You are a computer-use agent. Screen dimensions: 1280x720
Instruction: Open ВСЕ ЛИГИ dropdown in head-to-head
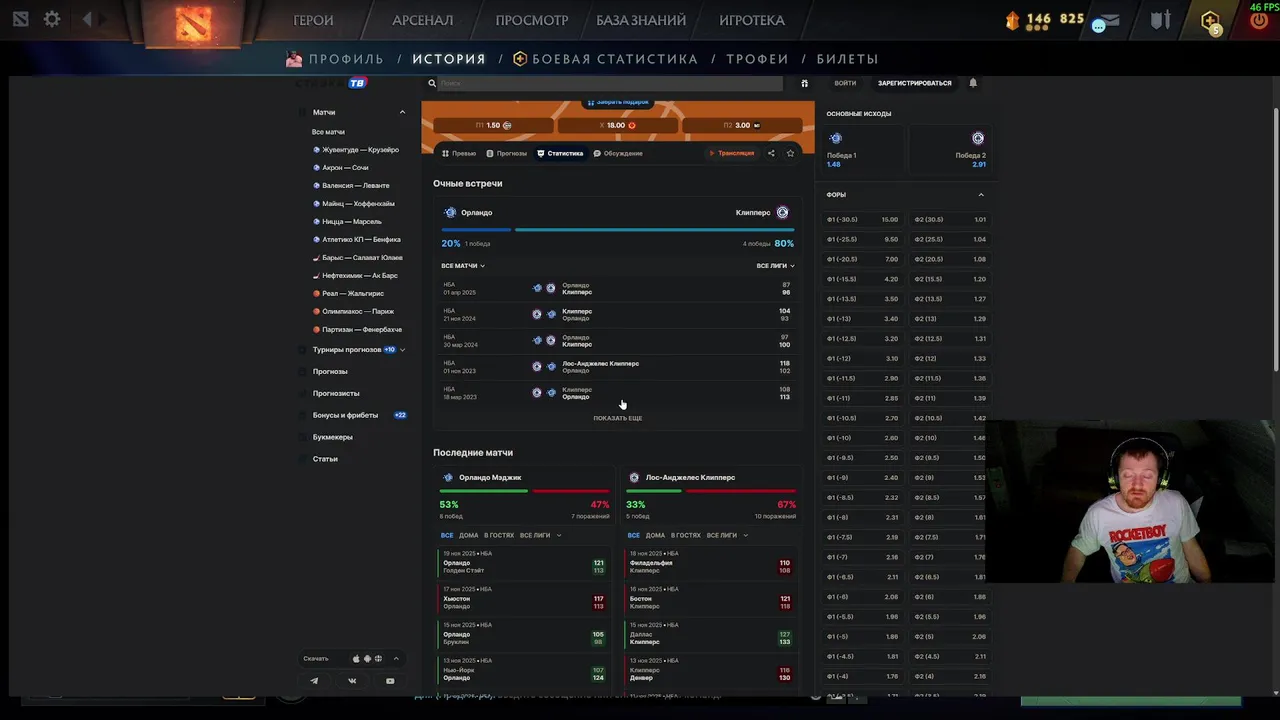coord(775,266)
